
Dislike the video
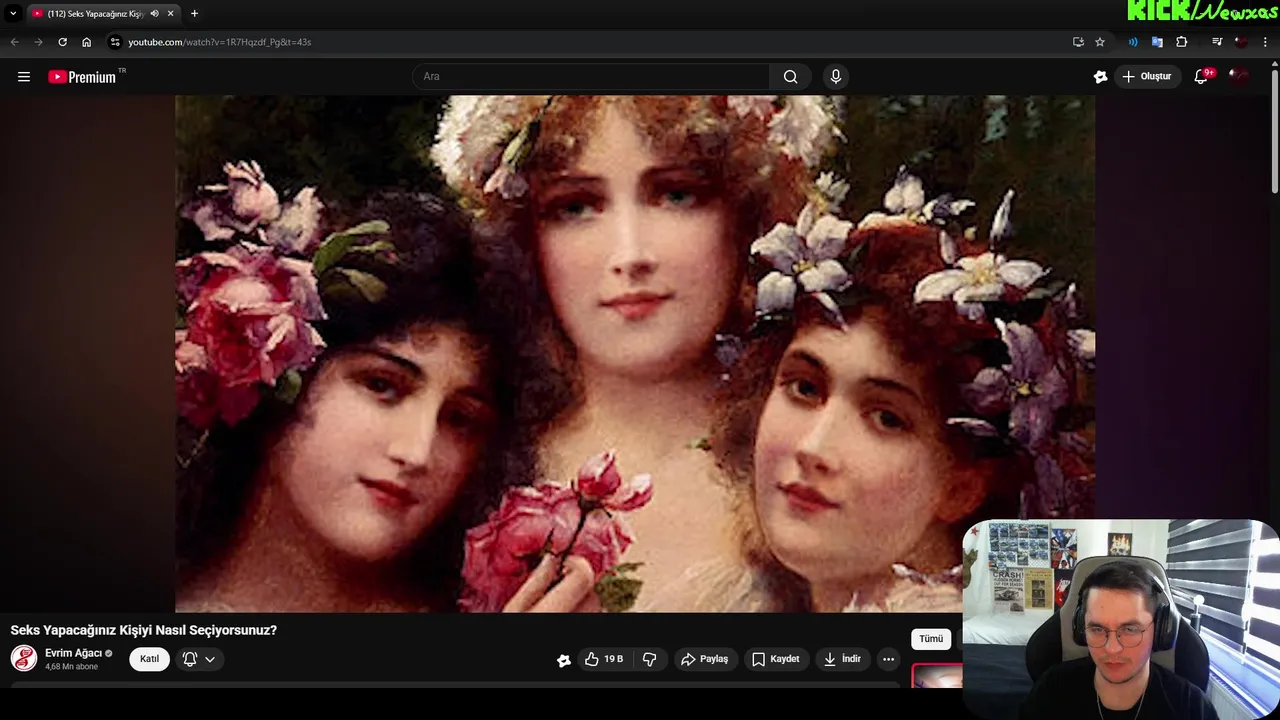click(x=650, y=659)
